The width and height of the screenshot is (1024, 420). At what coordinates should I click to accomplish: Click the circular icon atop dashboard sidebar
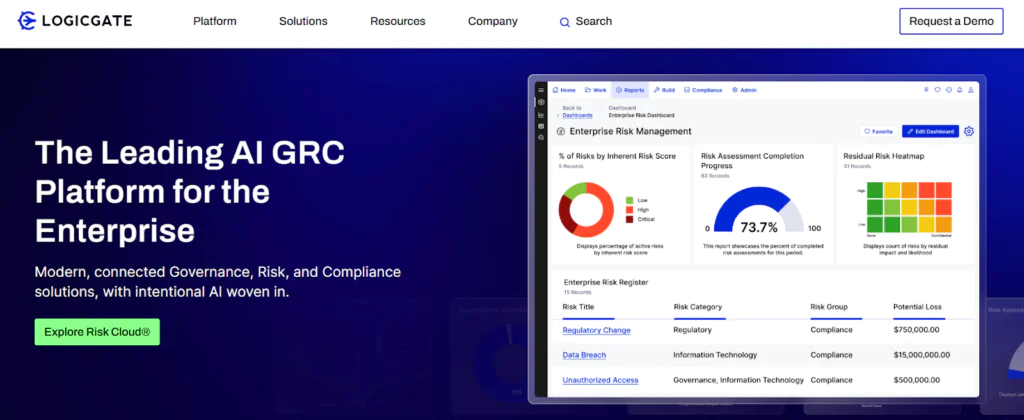(x=541, y=102)
